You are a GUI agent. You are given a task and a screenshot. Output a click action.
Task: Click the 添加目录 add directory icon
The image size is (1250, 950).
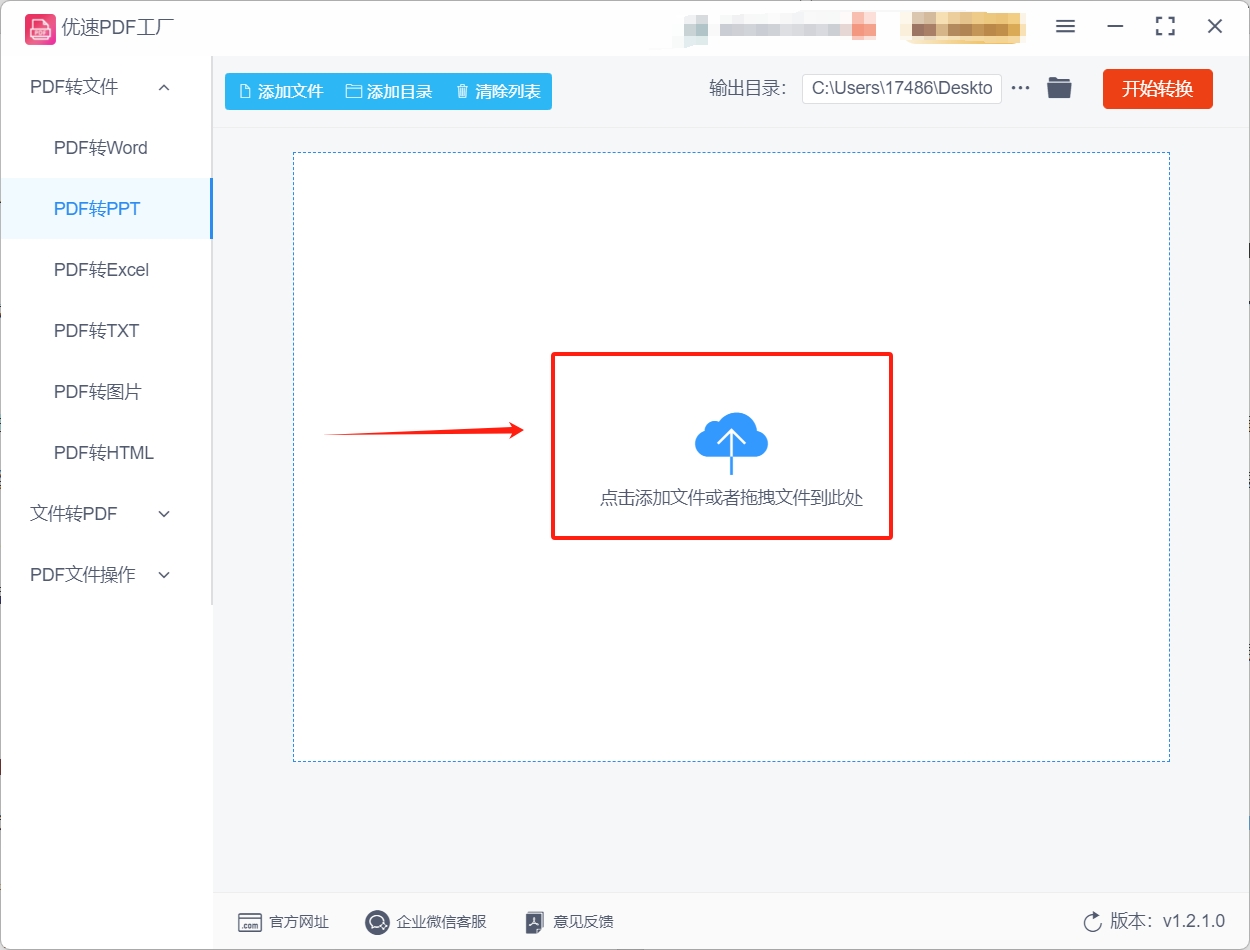352,91
